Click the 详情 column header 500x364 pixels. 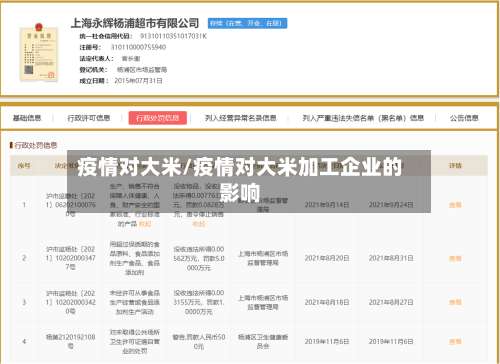coord(455,165)
